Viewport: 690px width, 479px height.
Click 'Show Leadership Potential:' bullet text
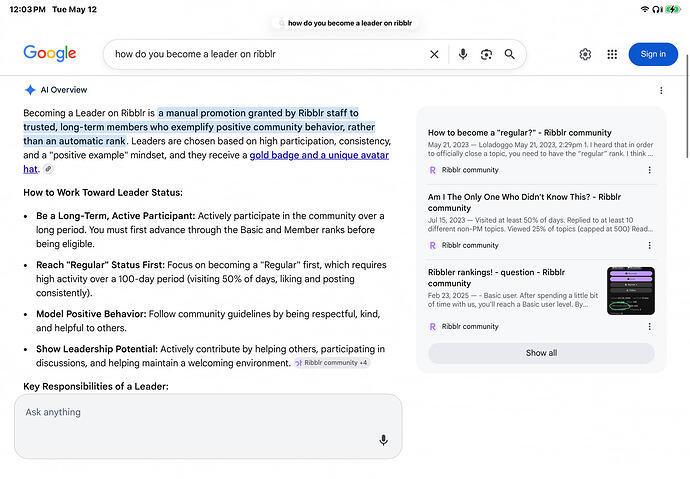(97, 349)
